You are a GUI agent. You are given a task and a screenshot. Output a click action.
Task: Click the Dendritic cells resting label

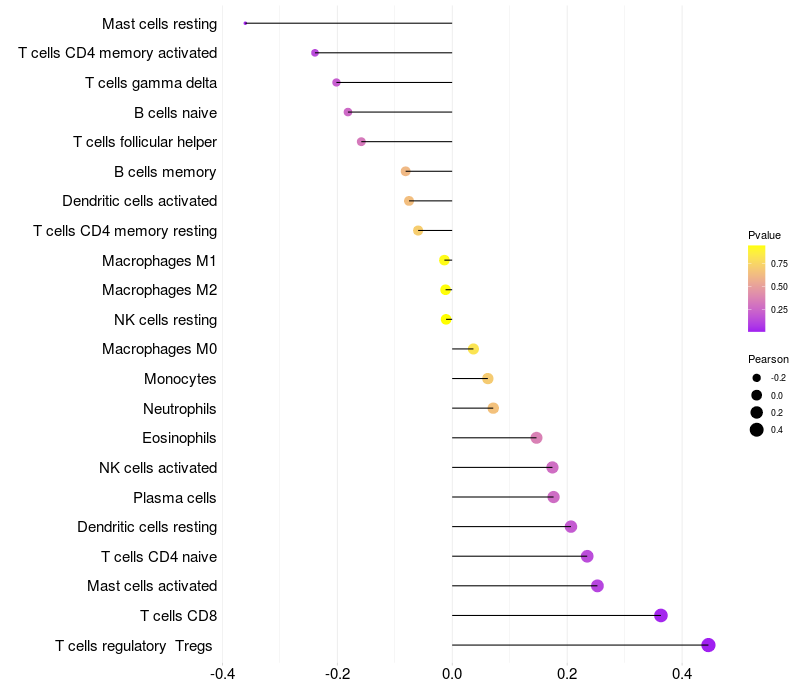(x=147, y=527)
